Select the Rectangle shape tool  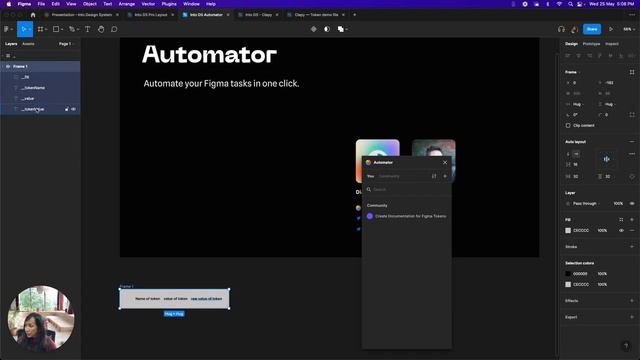[x=56, y=29]
